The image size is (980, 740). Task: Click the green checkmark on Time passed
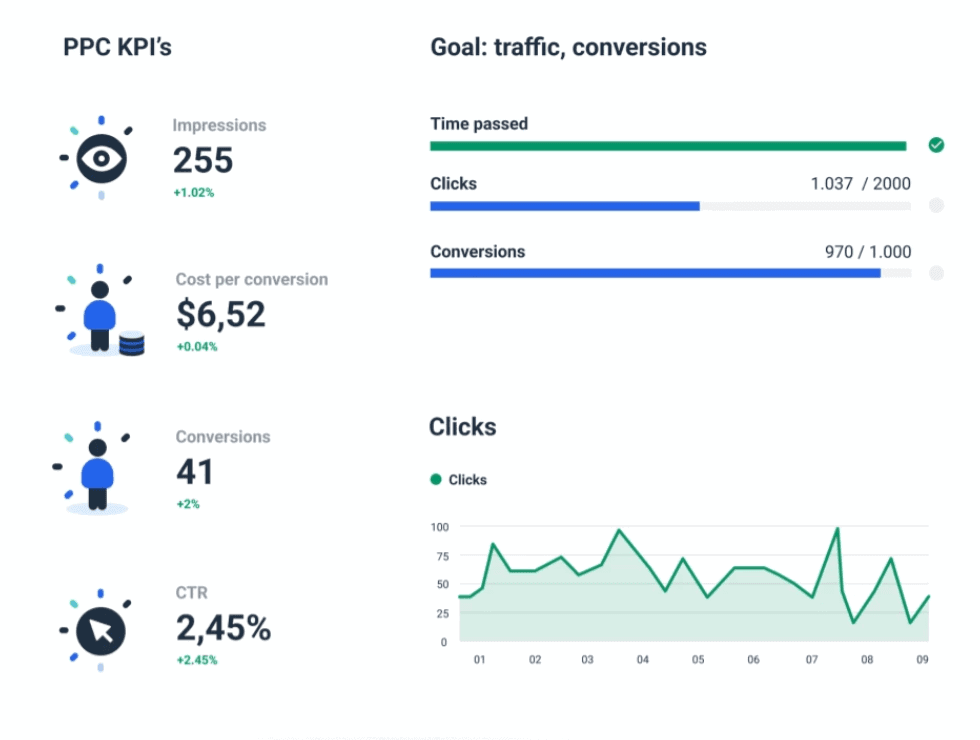tap(937, 145)
